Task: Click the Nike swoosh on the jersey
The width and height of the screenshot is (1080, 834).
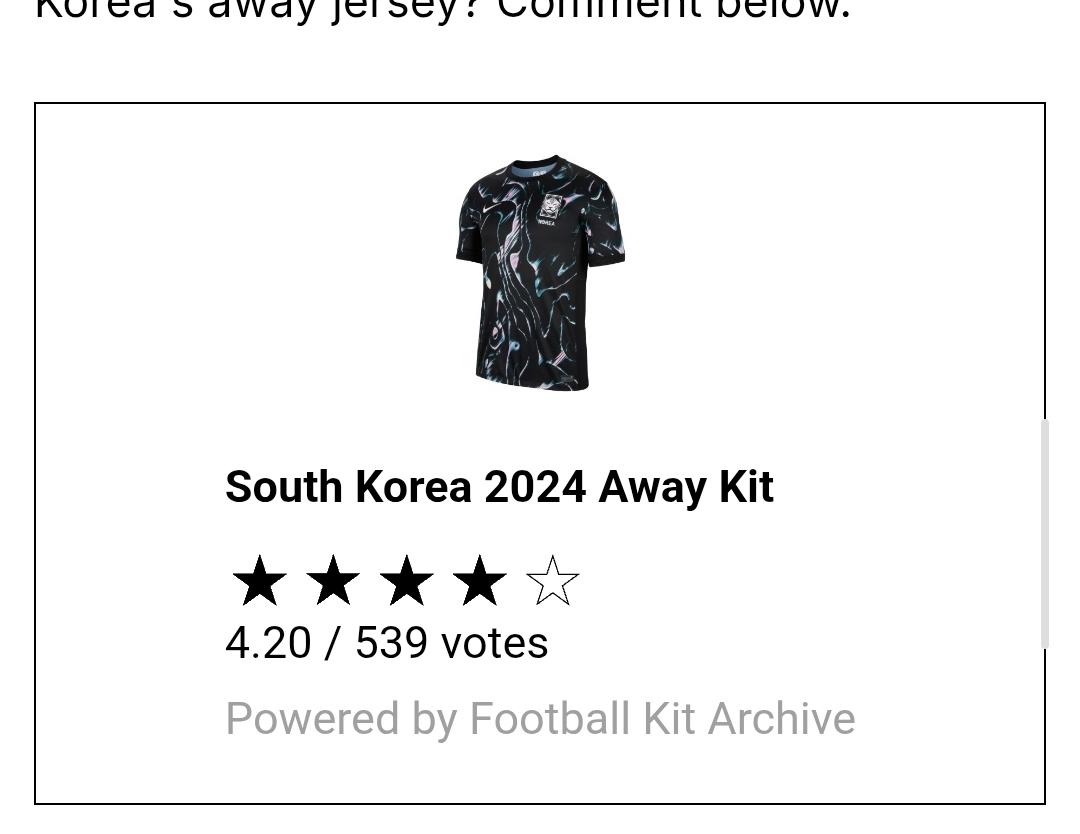Action: tap(488, 207)
